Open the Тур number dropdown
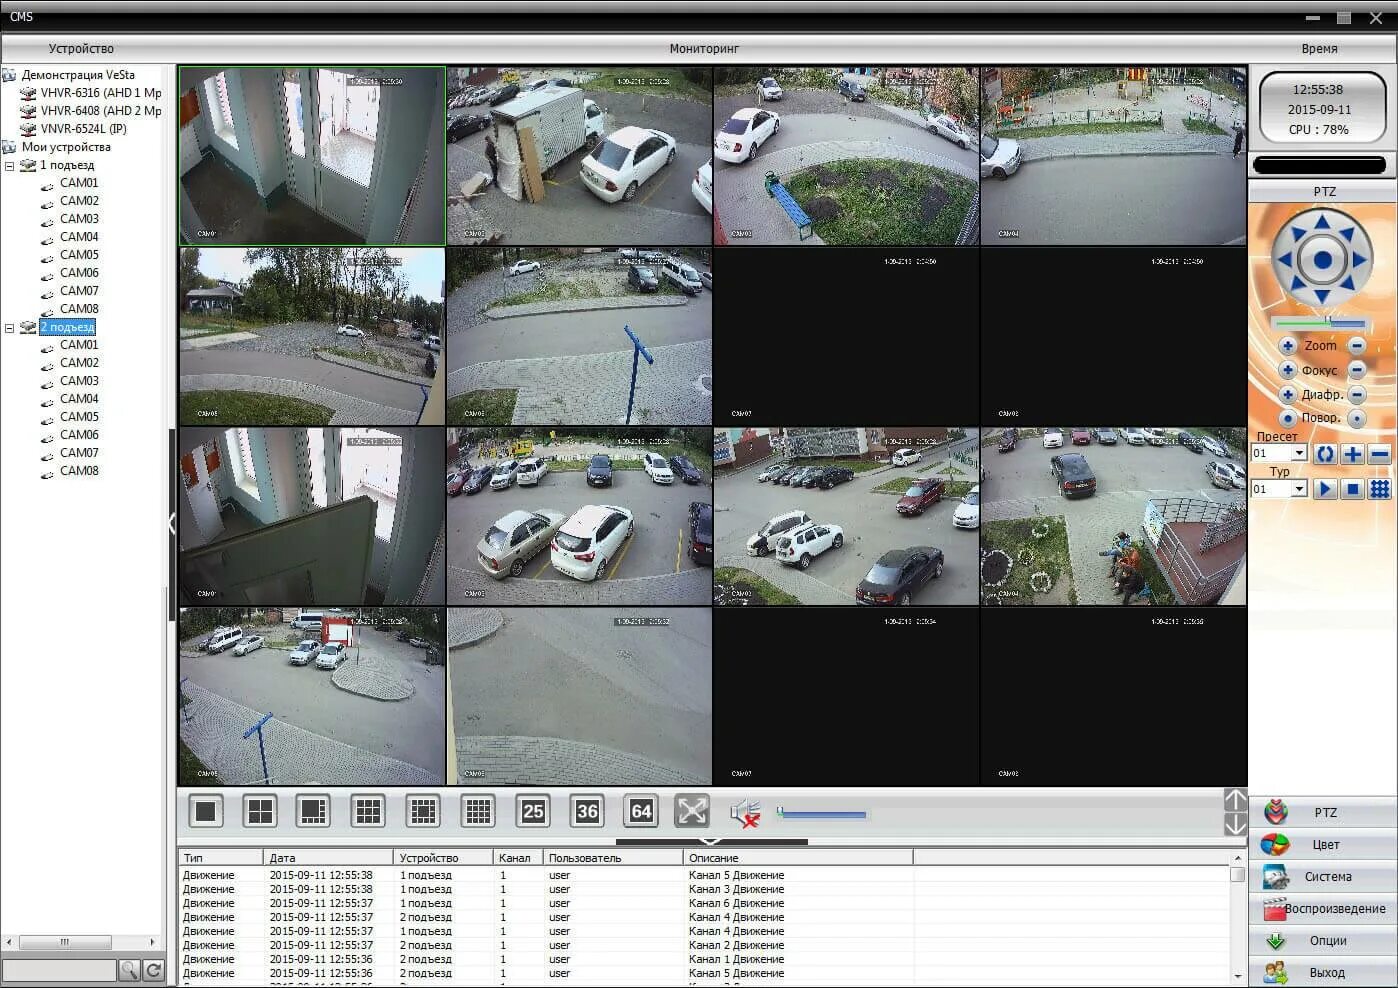The width and height of the screenshot is (1398, 988). coord(1299,489)
